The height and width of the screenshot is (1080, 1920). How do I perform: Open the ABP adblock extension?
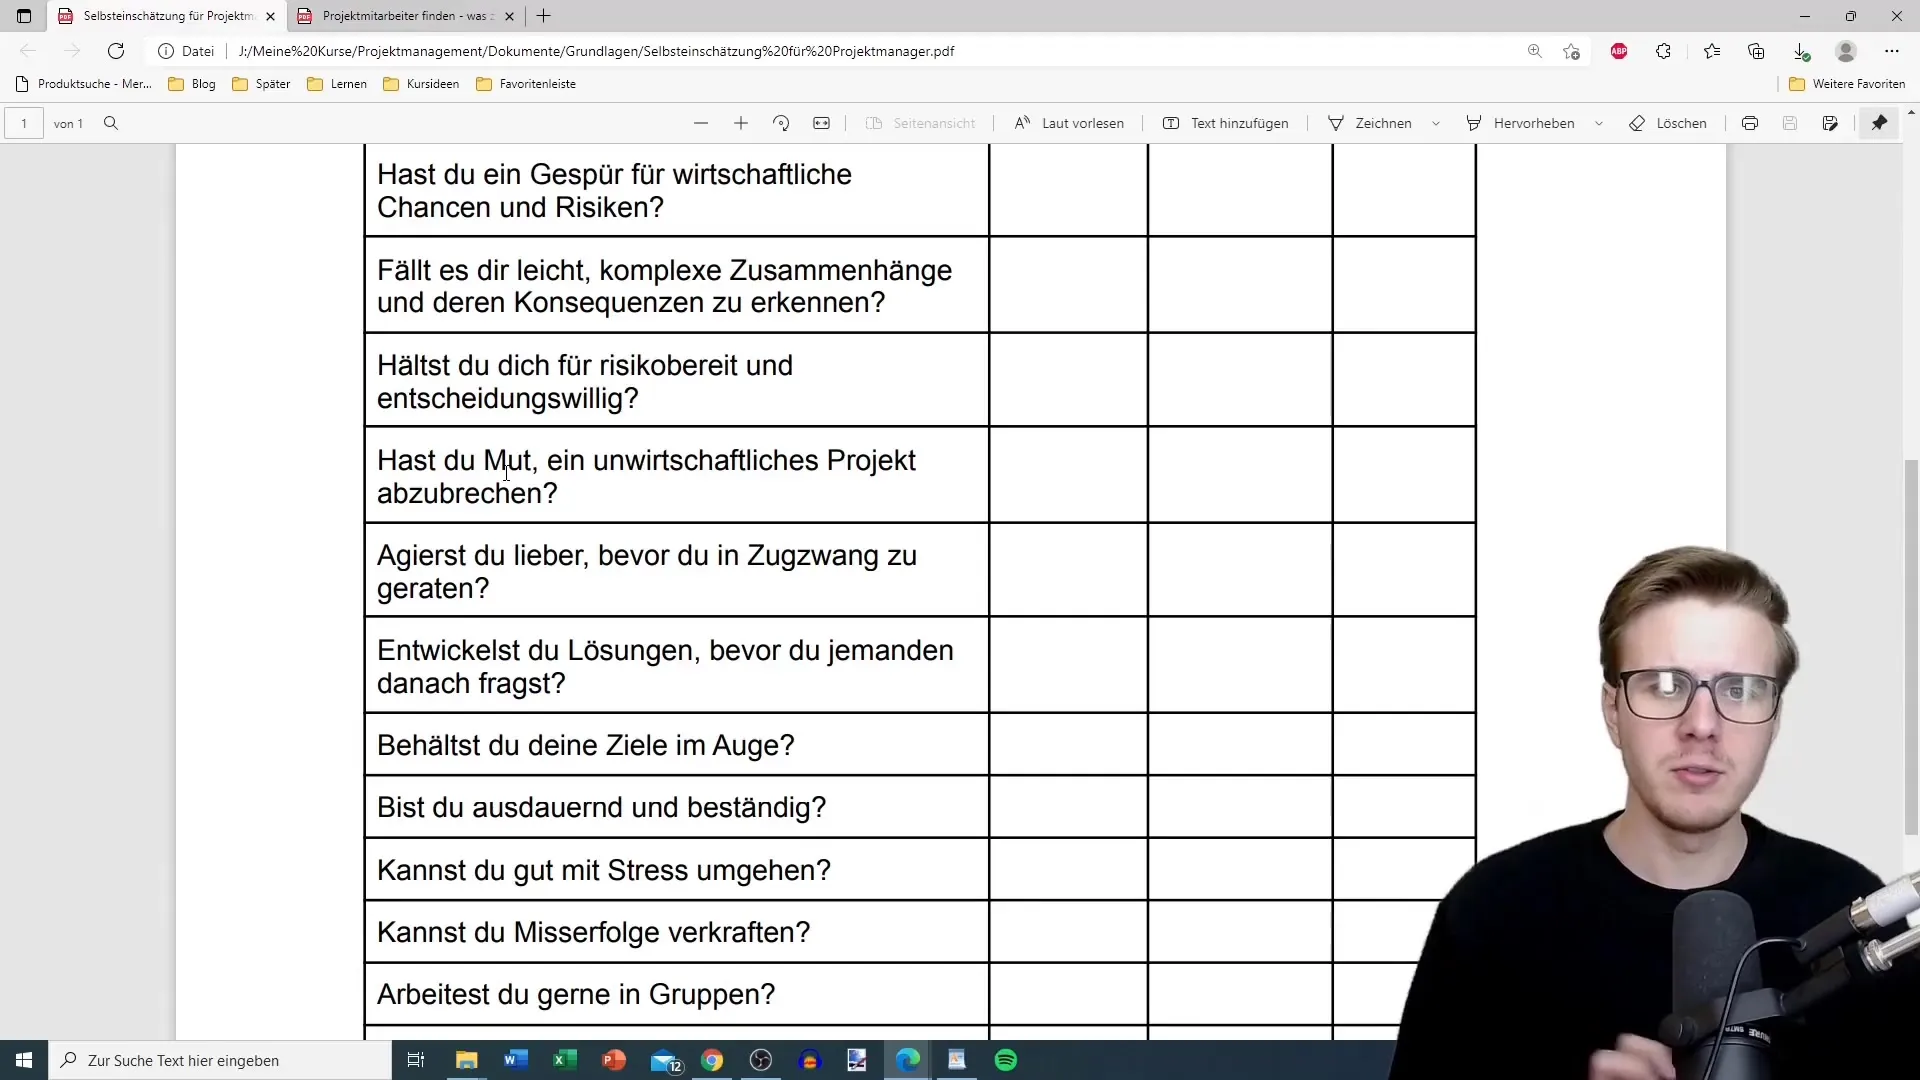point(1619,51)
